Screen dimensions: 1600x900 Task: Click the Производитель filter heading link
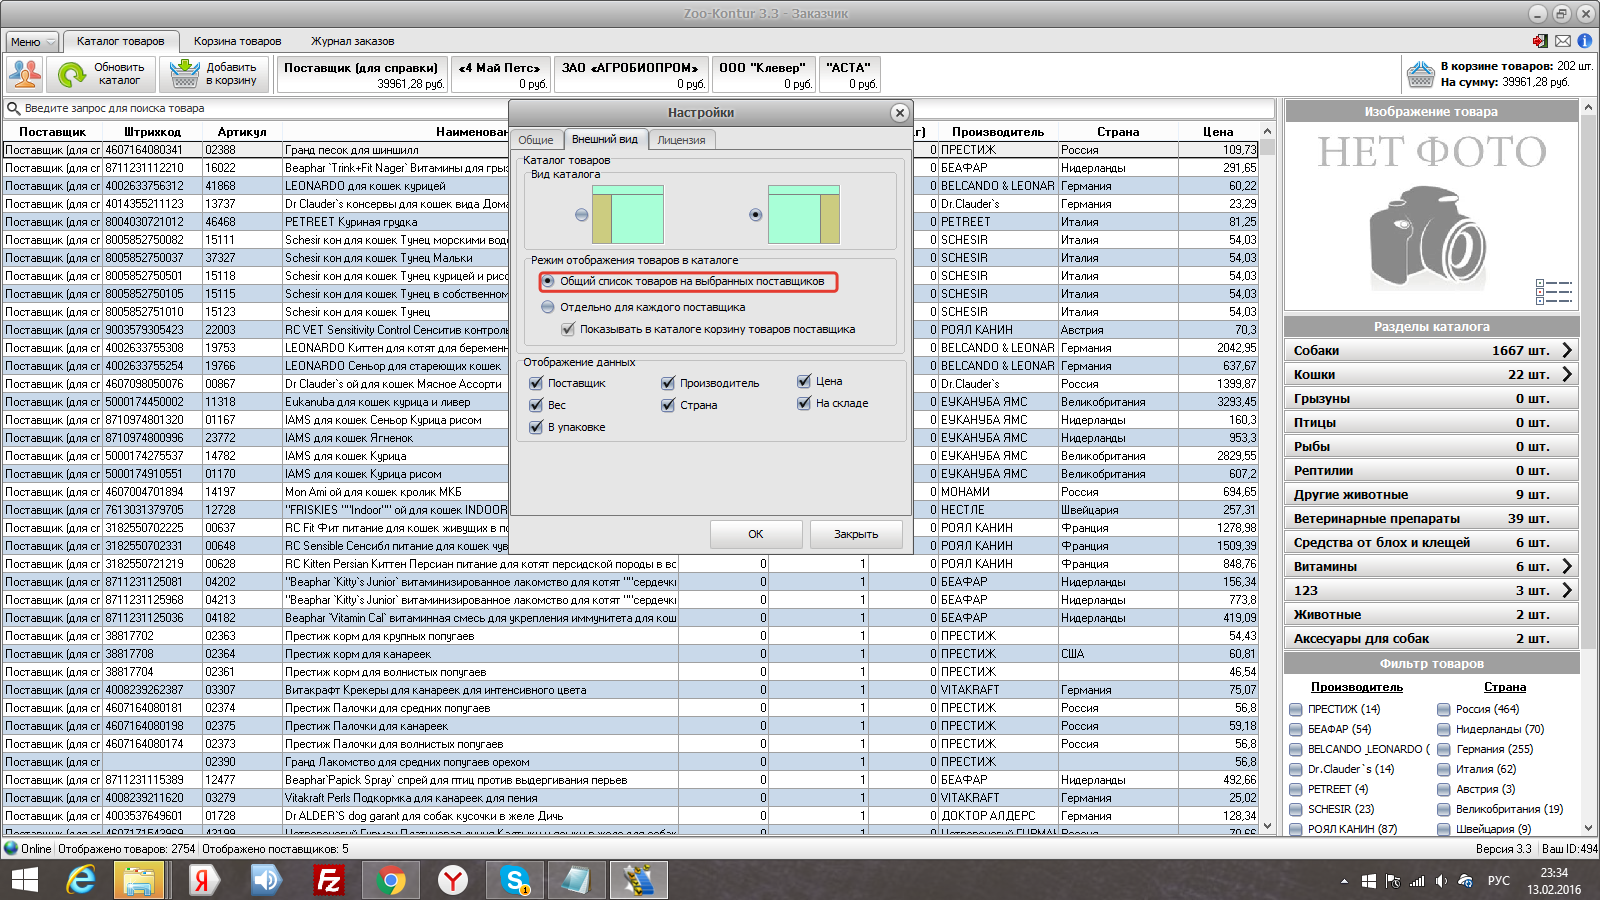(1357, 687)
